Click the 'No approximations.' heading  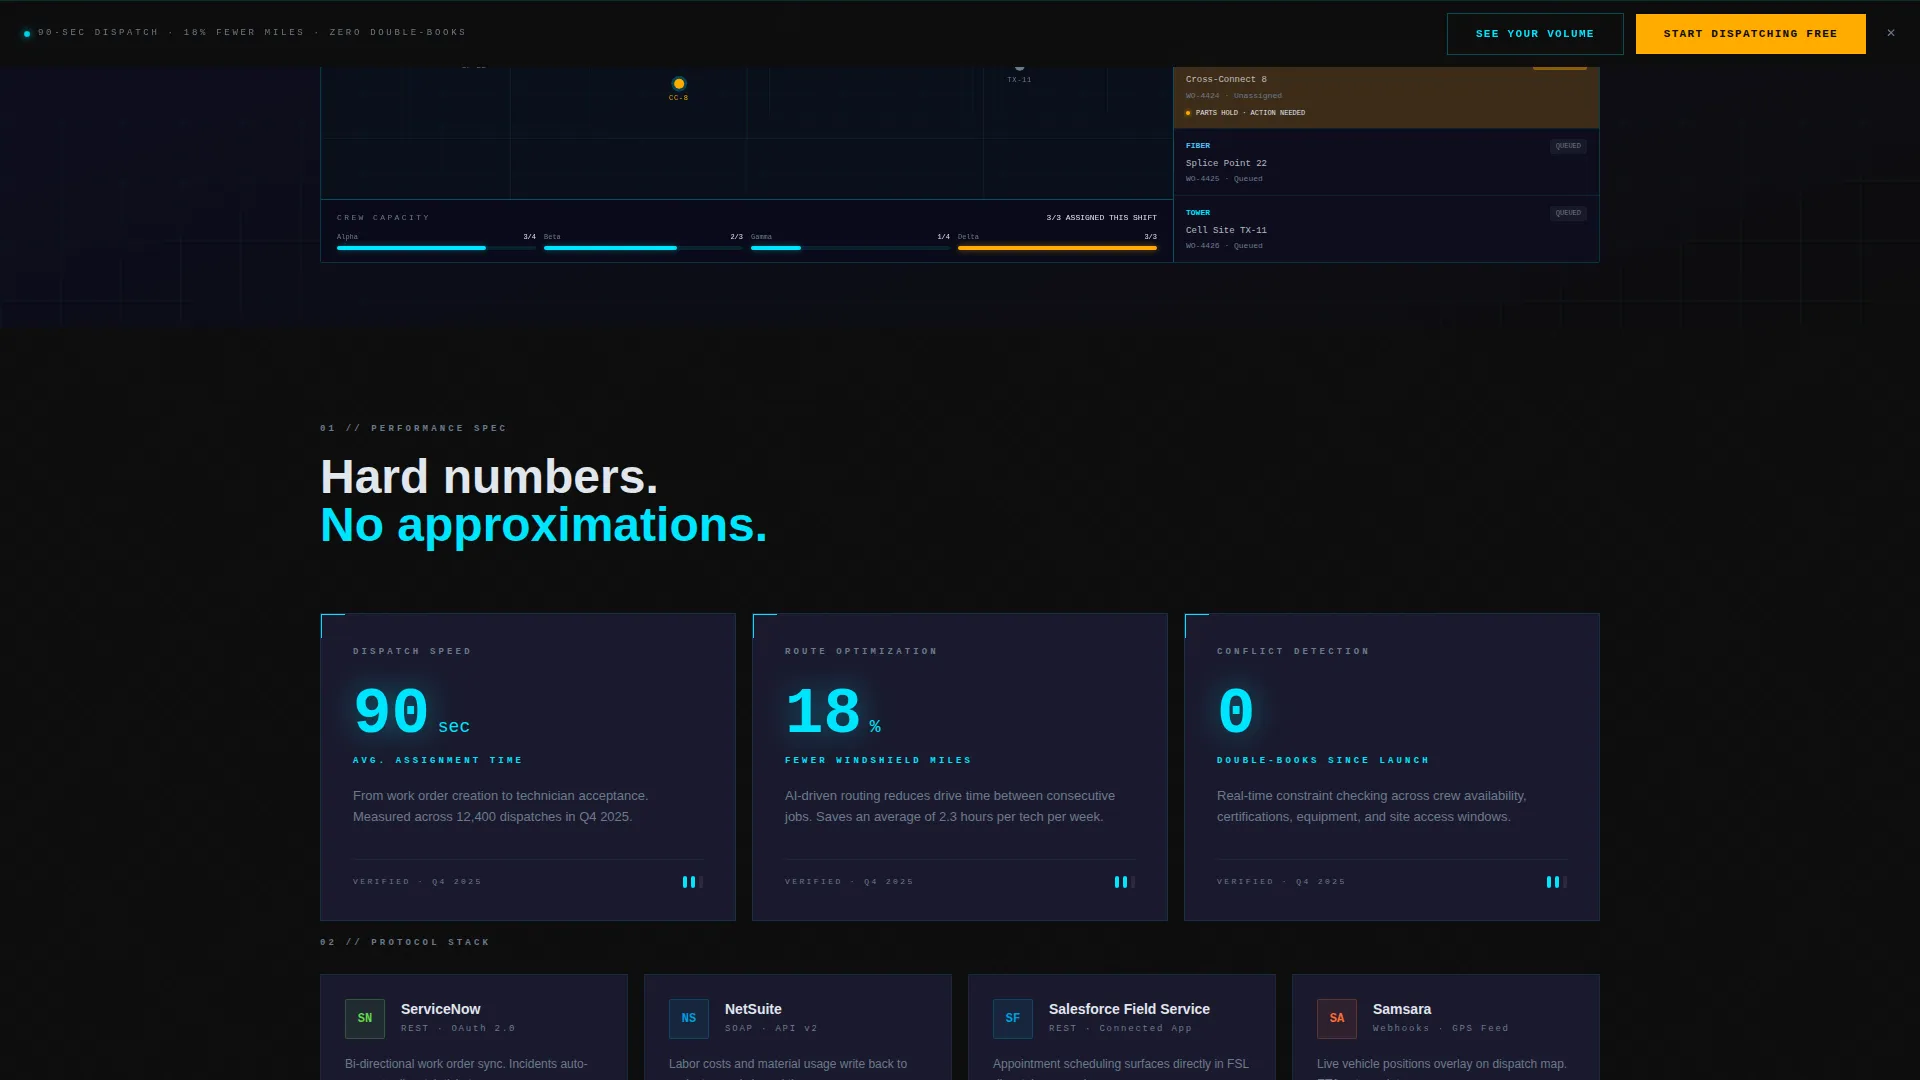click(544, 526)
